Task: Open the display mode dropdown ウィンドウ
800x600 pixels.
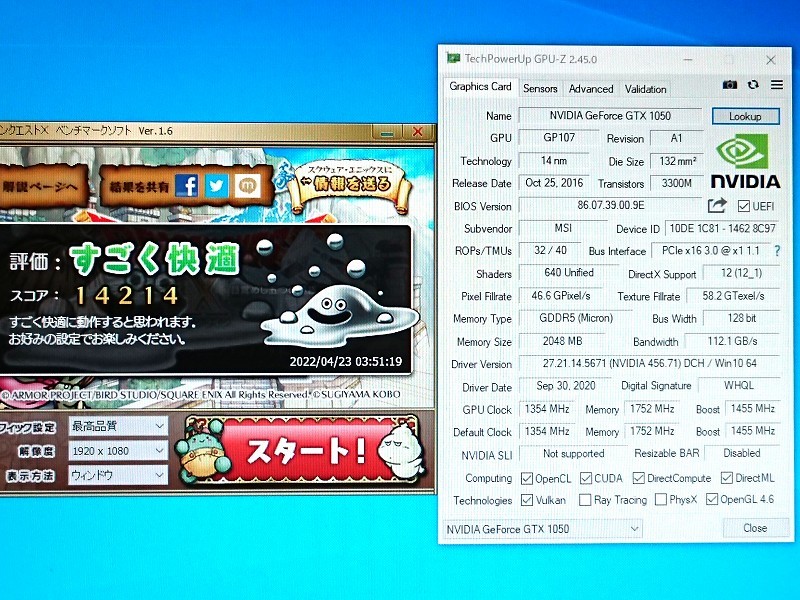Action: [x=118, y=475]
